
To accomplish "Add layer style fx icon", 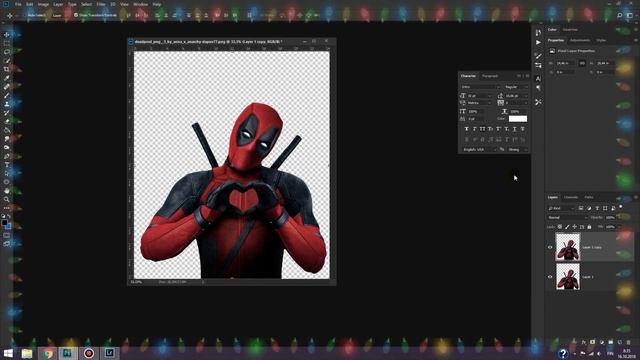I will [x=584, y=342].
